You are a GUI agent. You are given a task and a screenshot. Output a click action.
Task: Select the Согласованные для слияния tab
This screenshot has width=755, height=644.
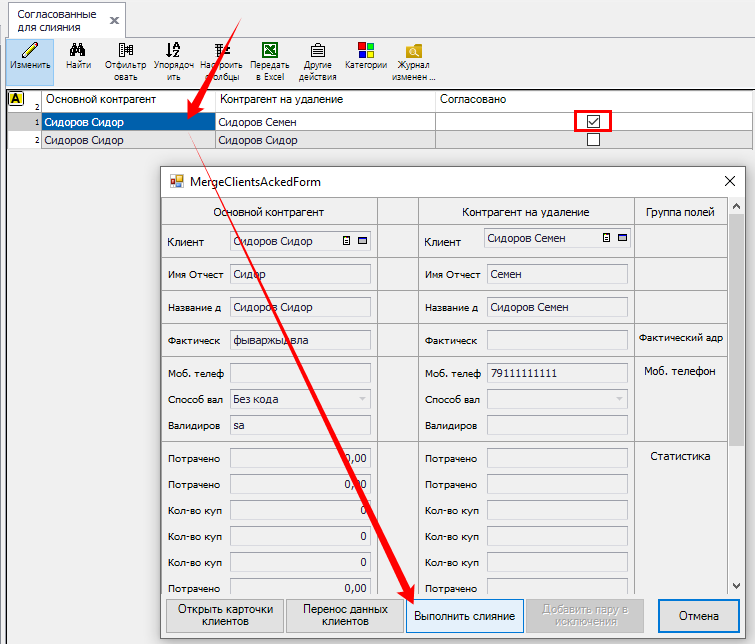pyautogui.click(x=57, y=21)
